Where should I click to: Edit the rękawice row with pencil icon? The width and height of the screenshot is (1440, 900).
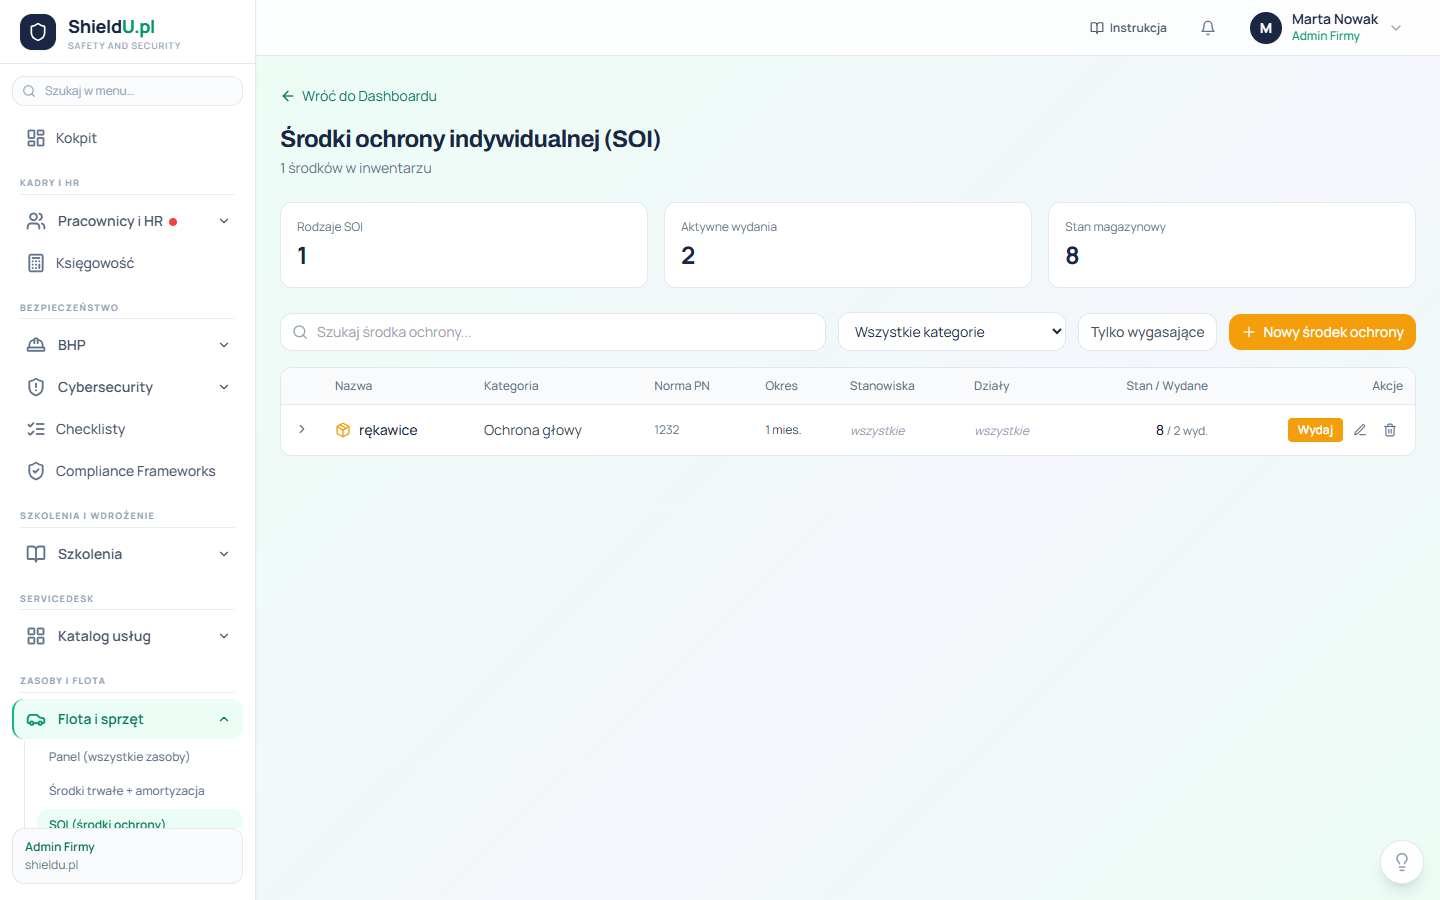[1360, 430]
